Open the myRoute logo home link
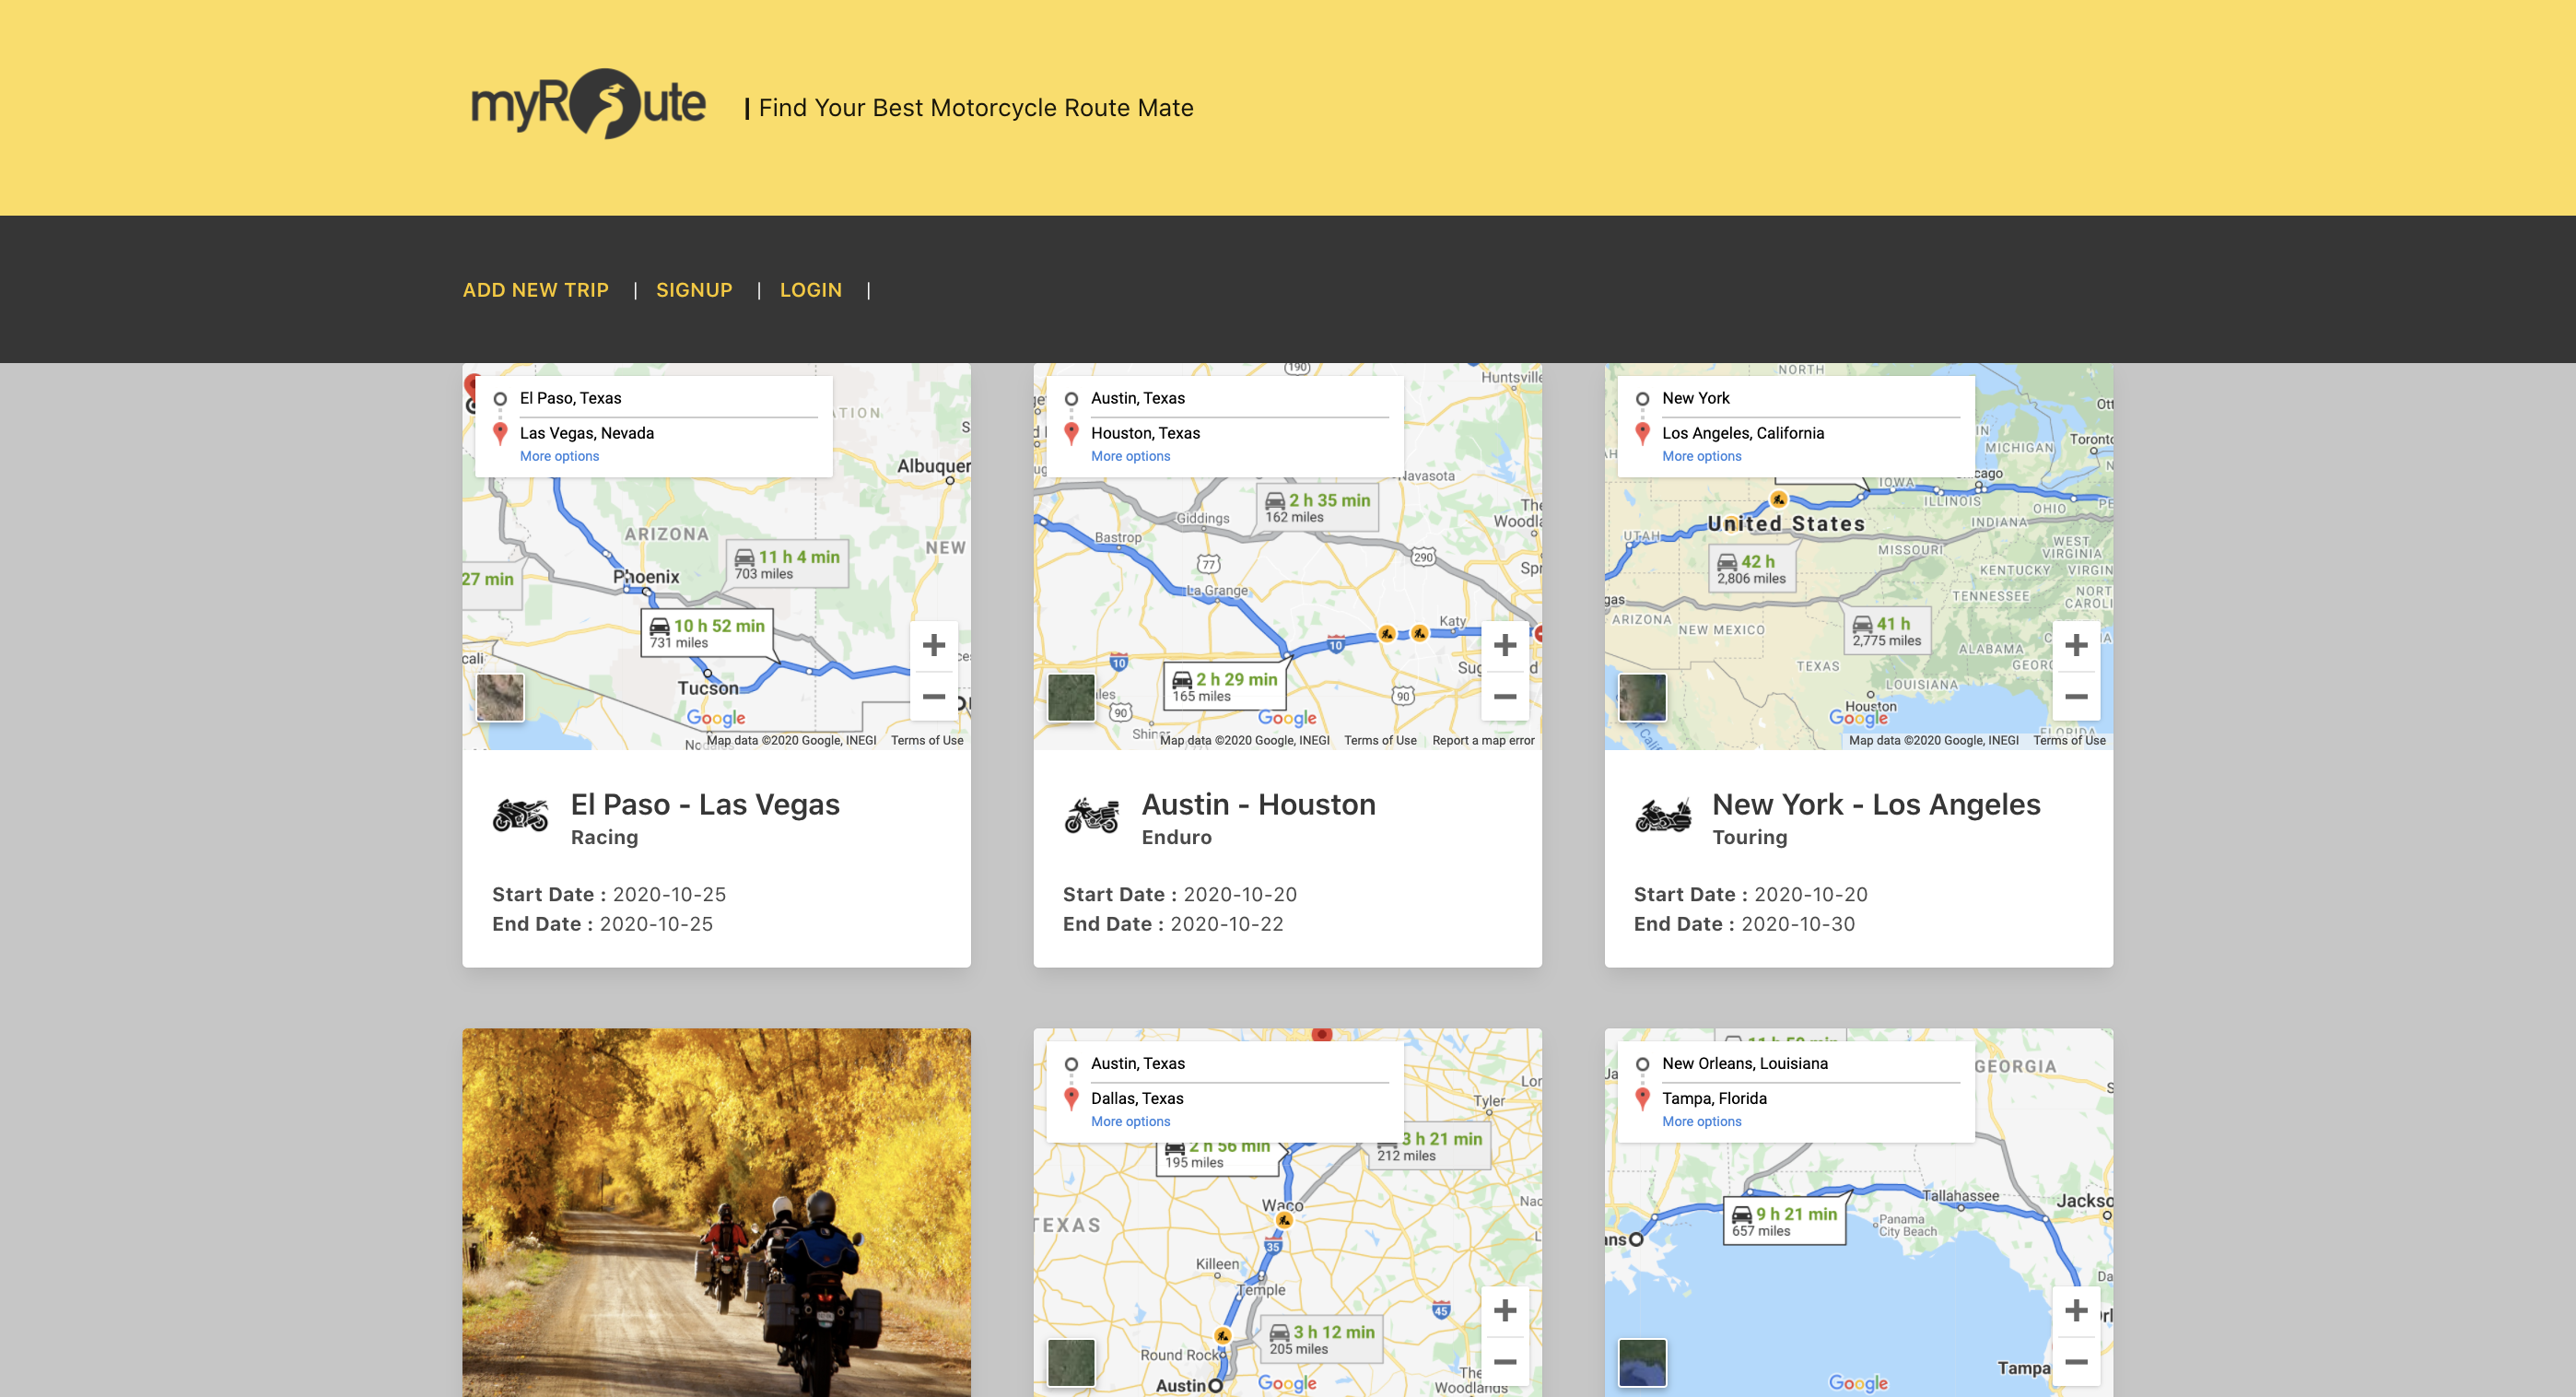Screen dimensions: 2576x1397 (588, 104)
